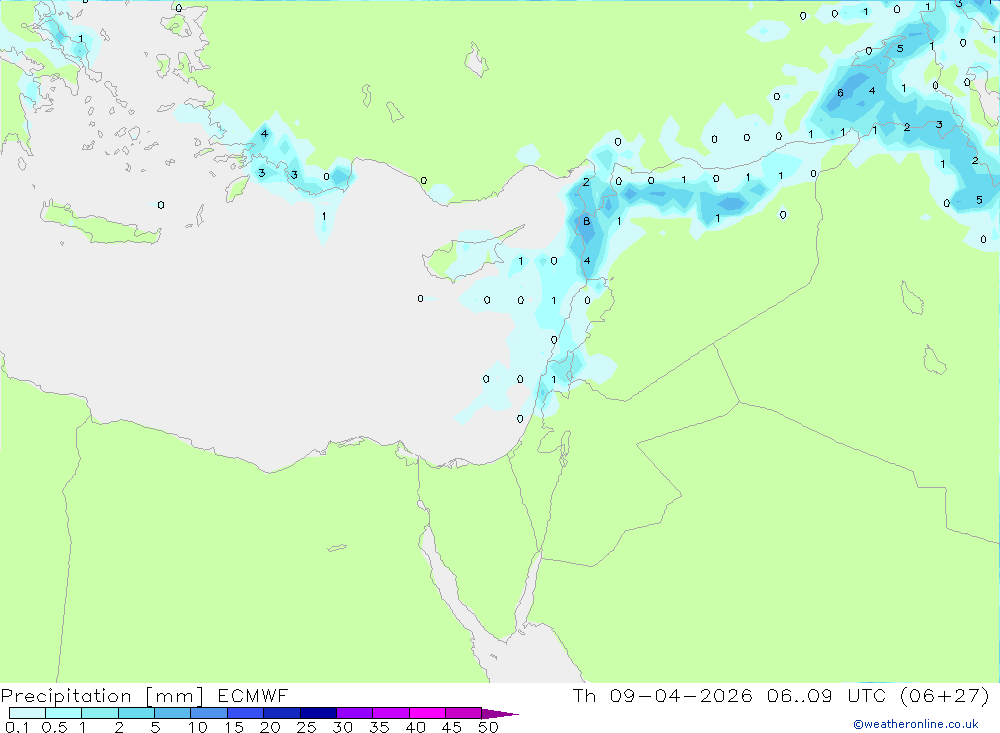Click the 'ECMWF' model label
Image resolution: width=1000 pixels, height=733 pixels.
click(x=253, y=695)
